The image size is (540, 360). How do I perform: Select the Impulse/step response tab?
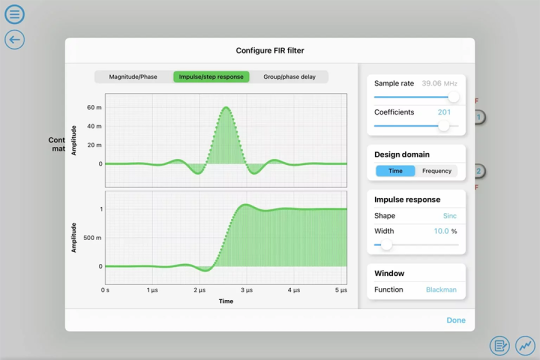click(x=211, y=77)
